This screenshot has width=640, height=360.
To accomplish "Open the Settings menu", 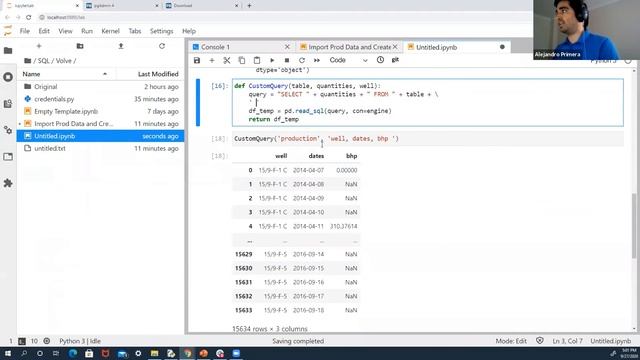I will click(x=162, y=31).
